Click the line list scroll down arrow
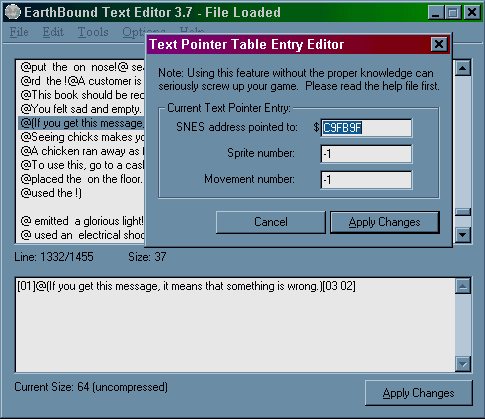 pyautogui.click(x=463, y=235)
